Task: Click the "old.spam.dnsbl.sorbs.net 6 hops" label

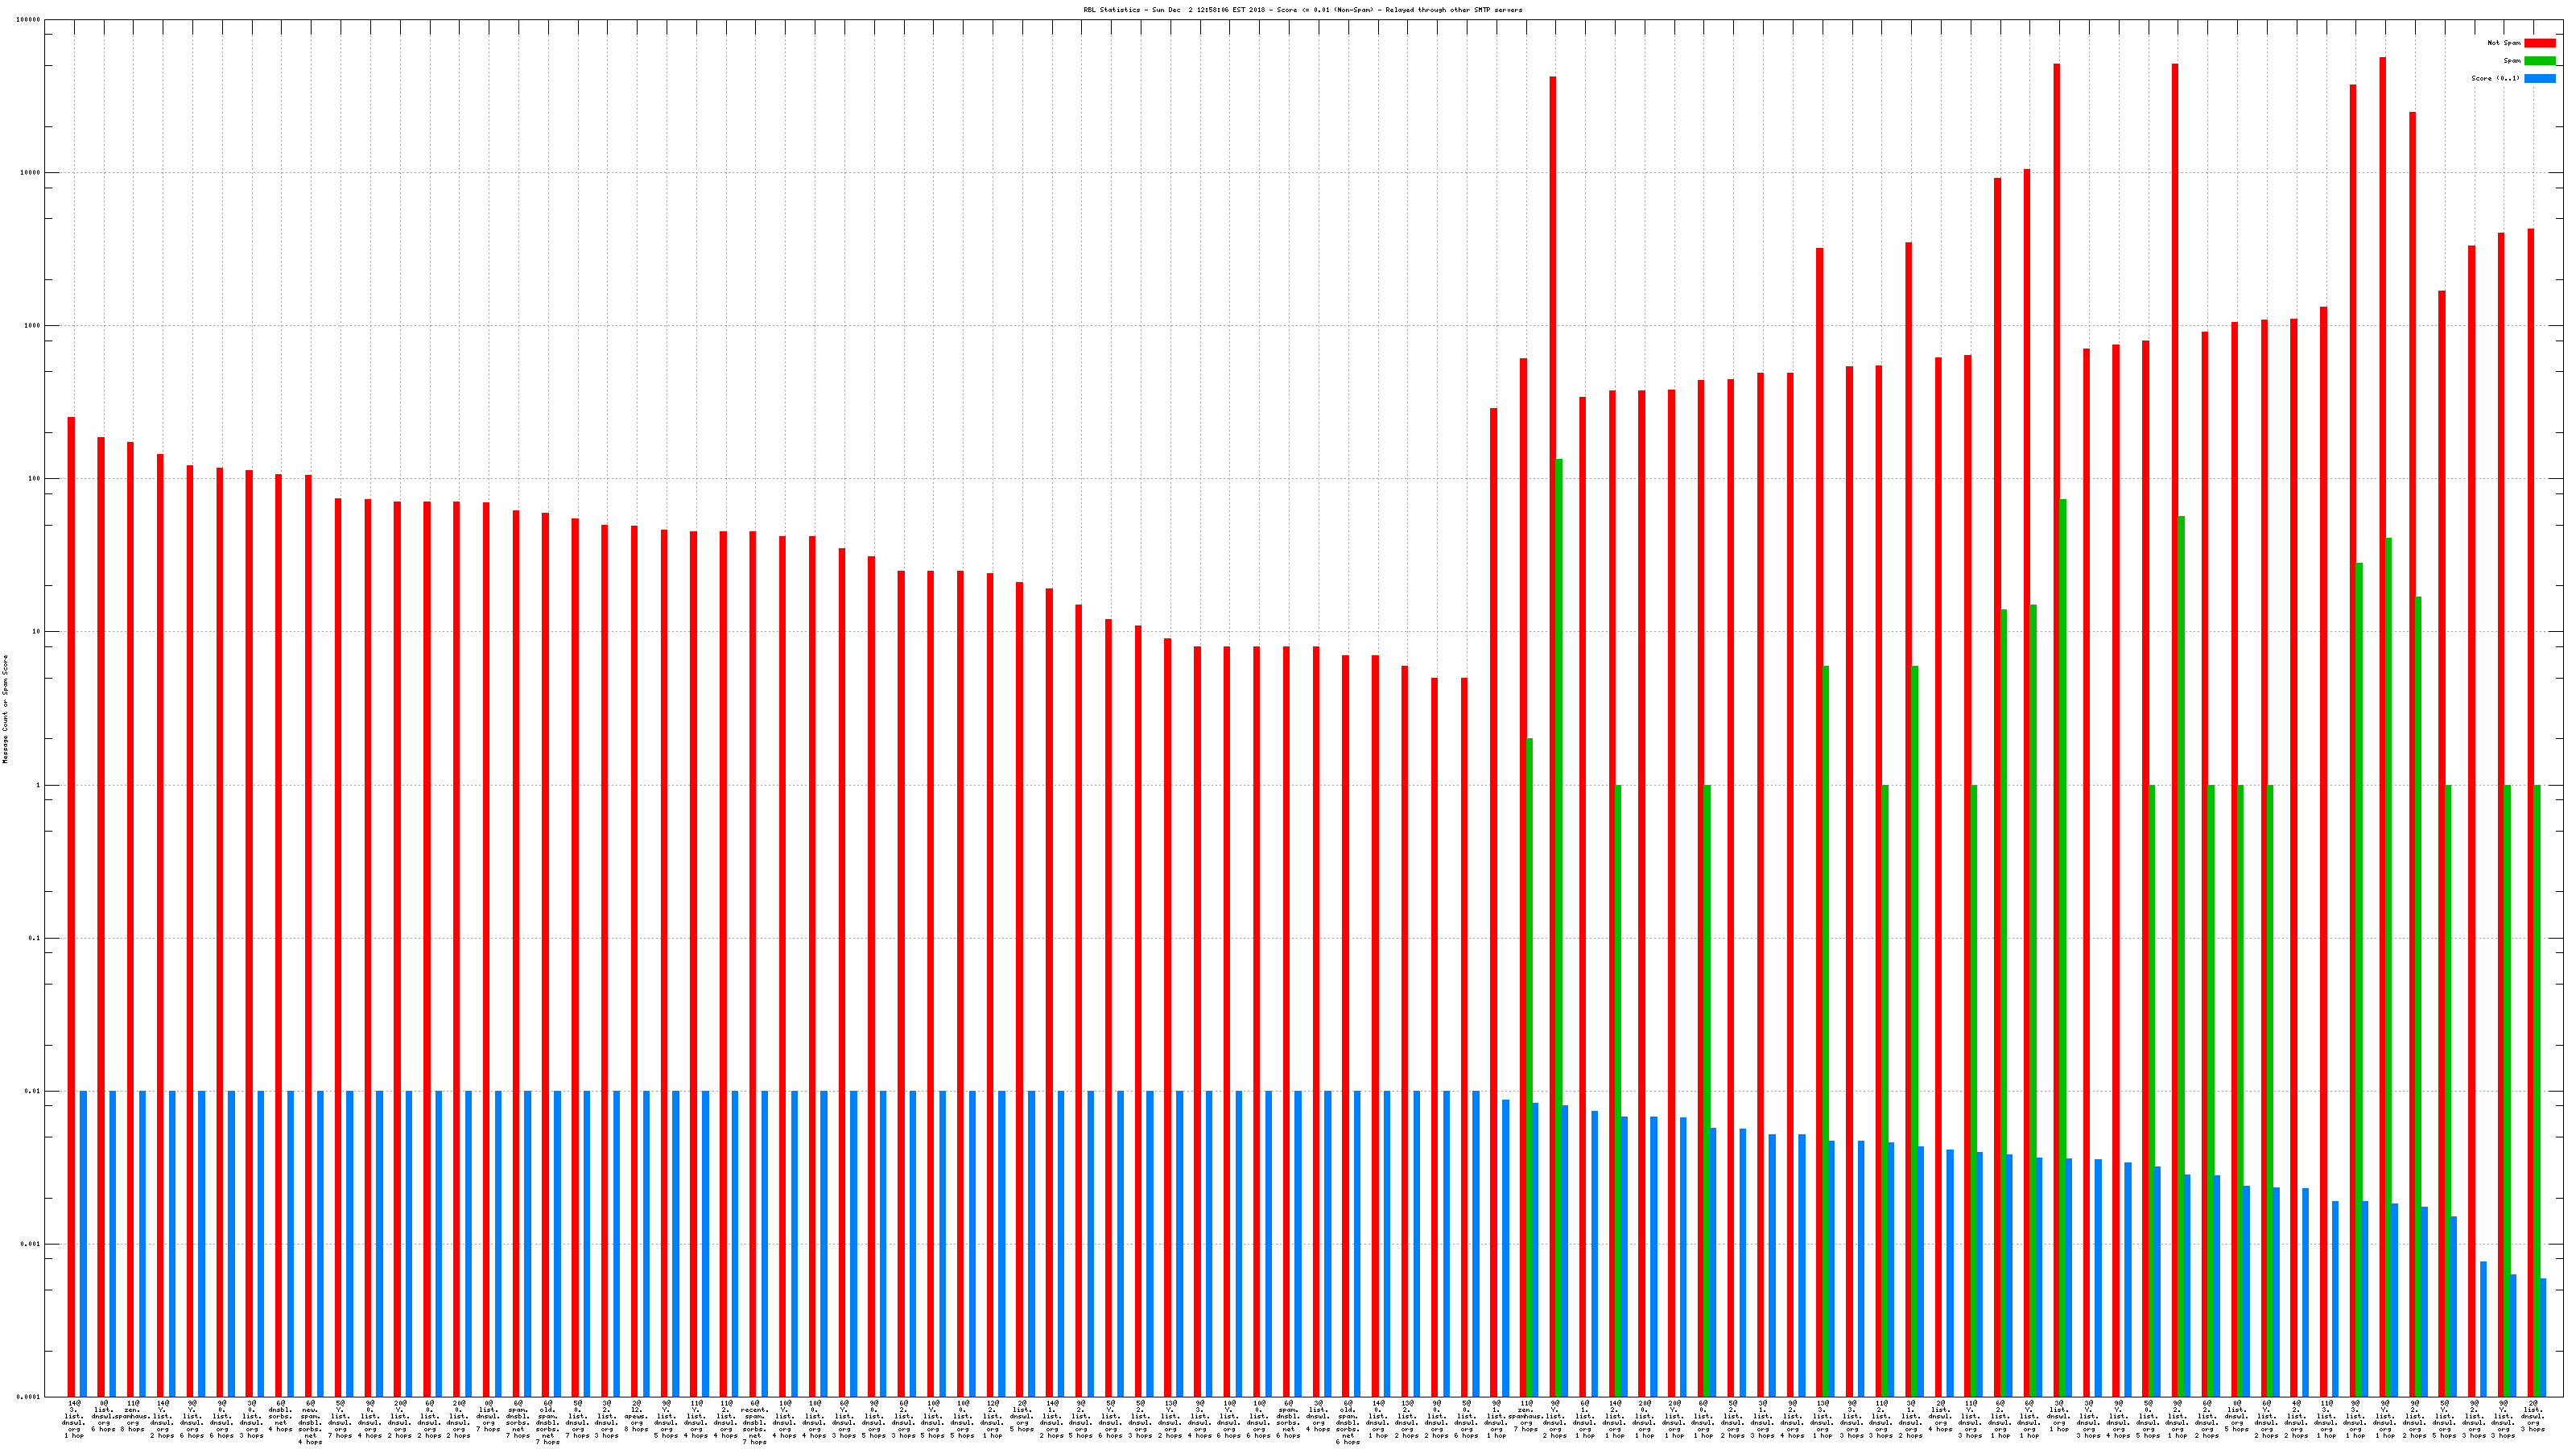Action: (x=1347, y=1422)
